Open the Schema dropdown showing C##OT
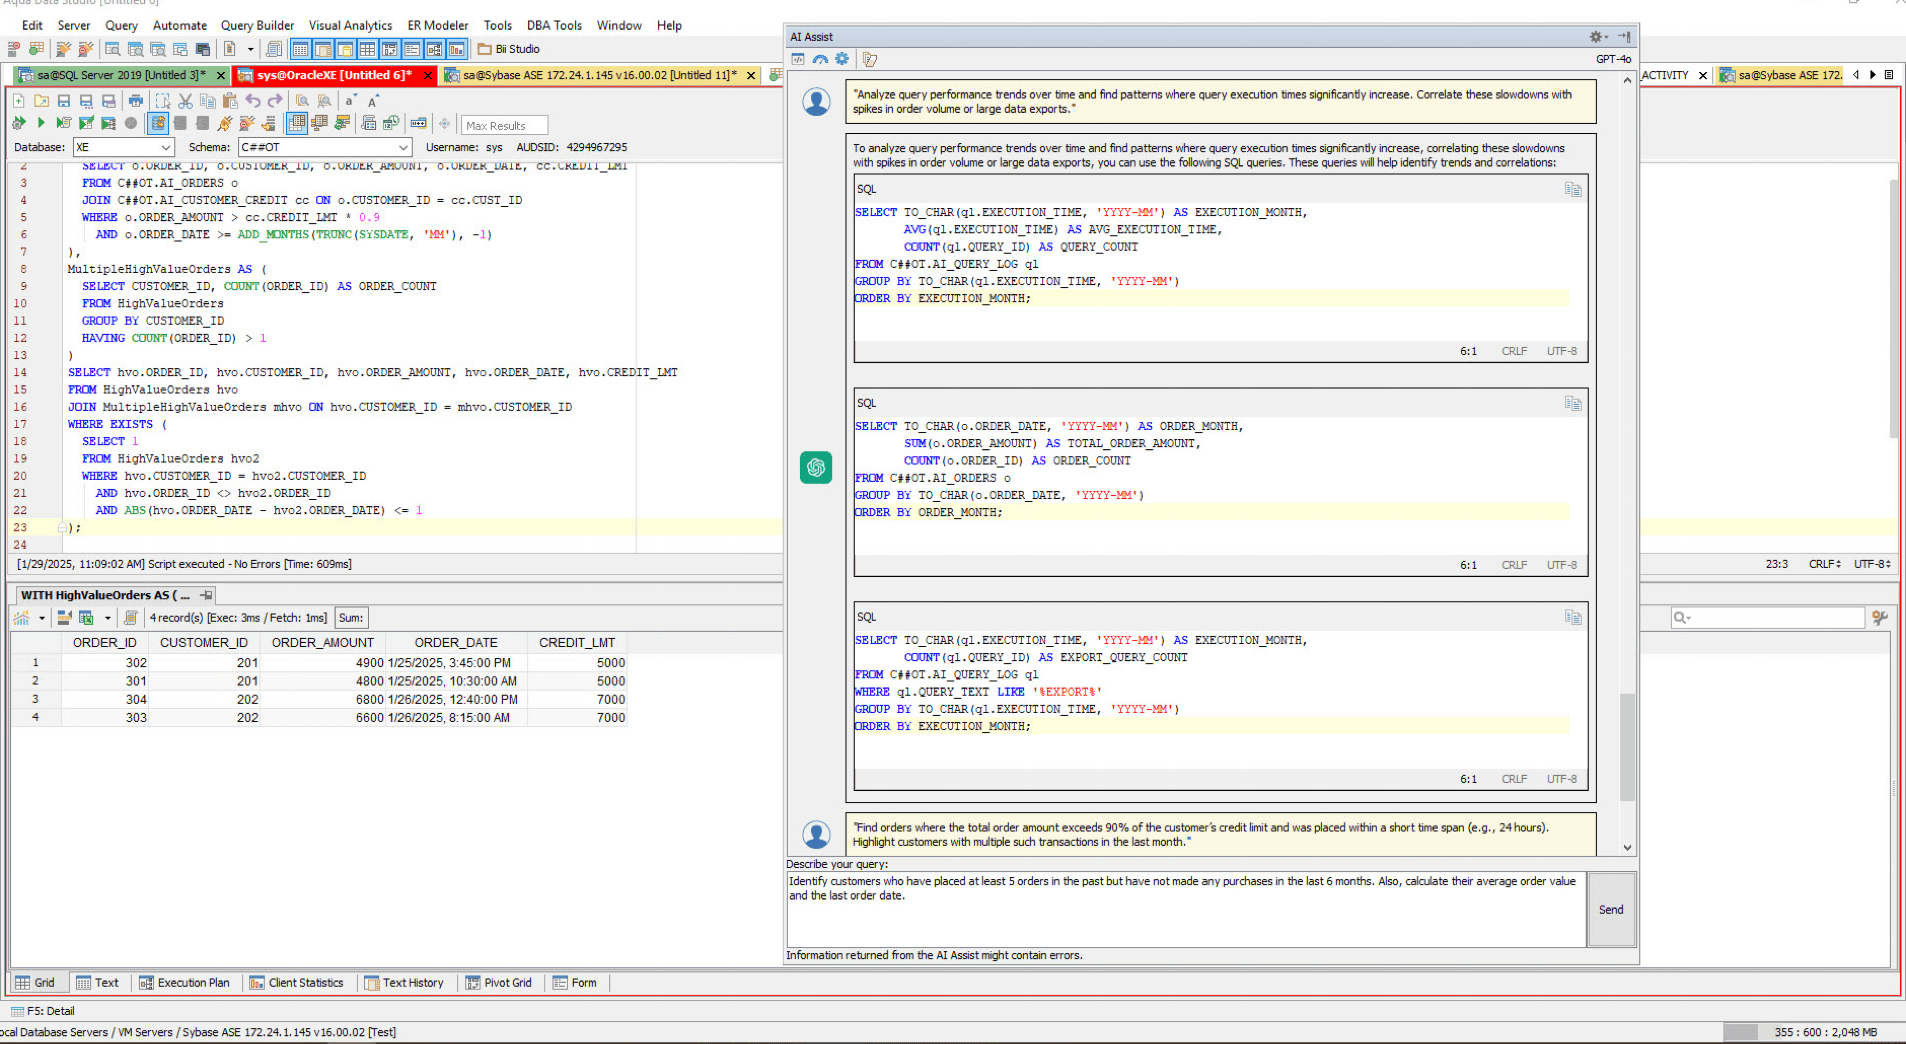The image size is (1906, 1044). 404,147
